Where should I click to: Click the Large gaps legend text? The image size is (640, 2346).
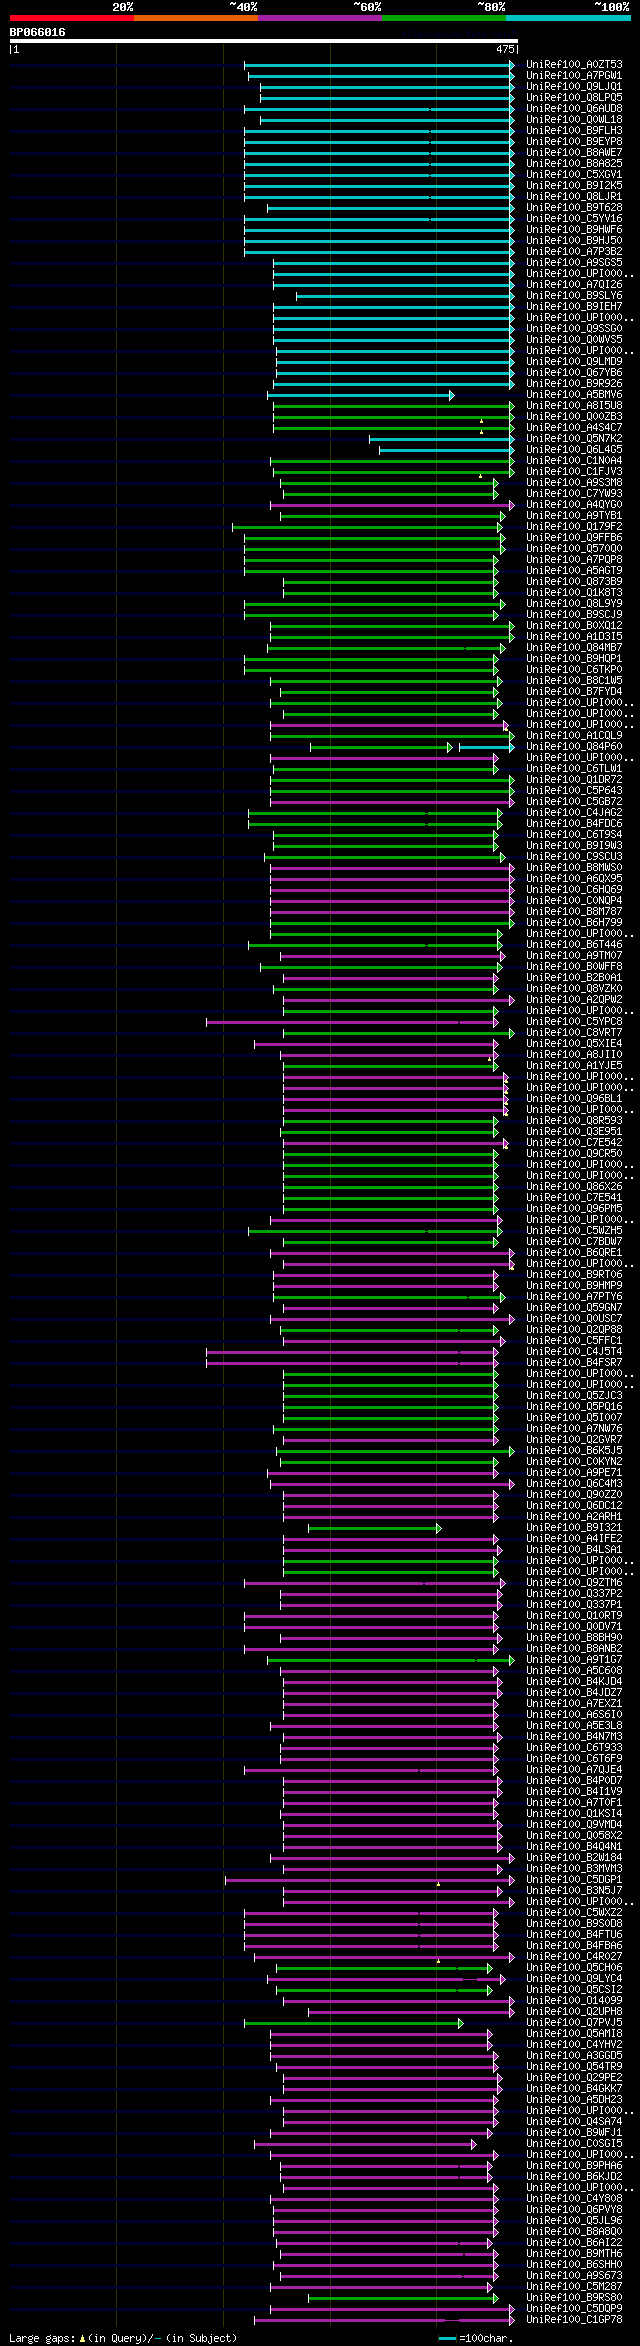tap(124, 2338)
